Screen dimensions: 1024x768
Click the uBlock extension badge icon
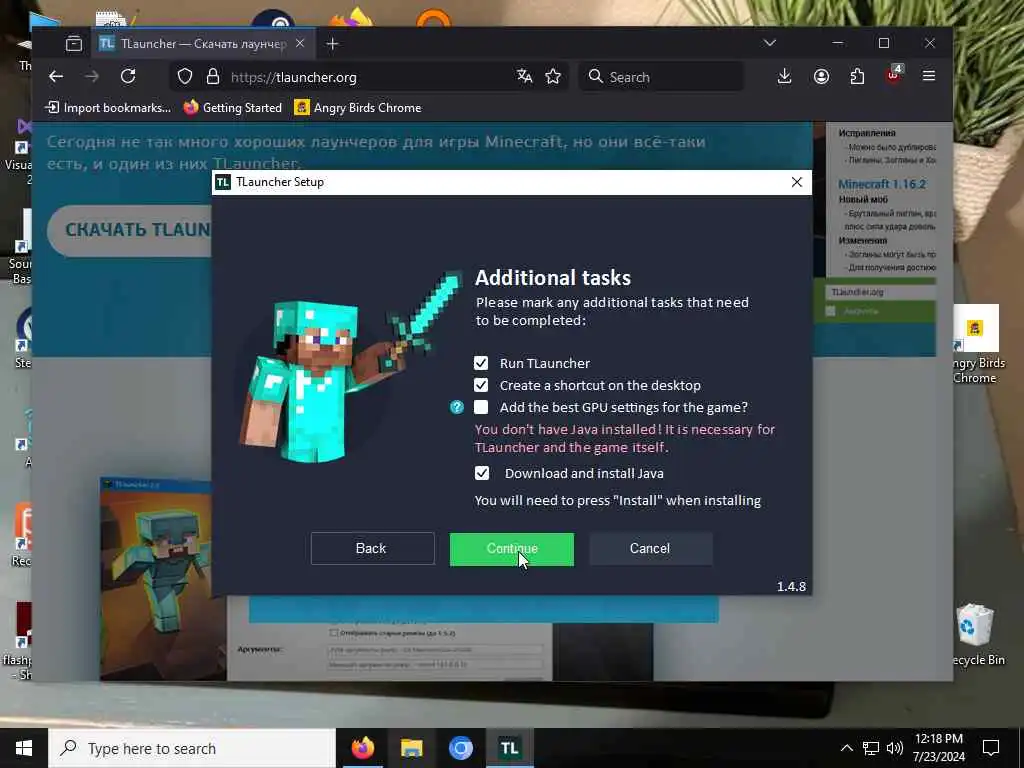point(894,75)
